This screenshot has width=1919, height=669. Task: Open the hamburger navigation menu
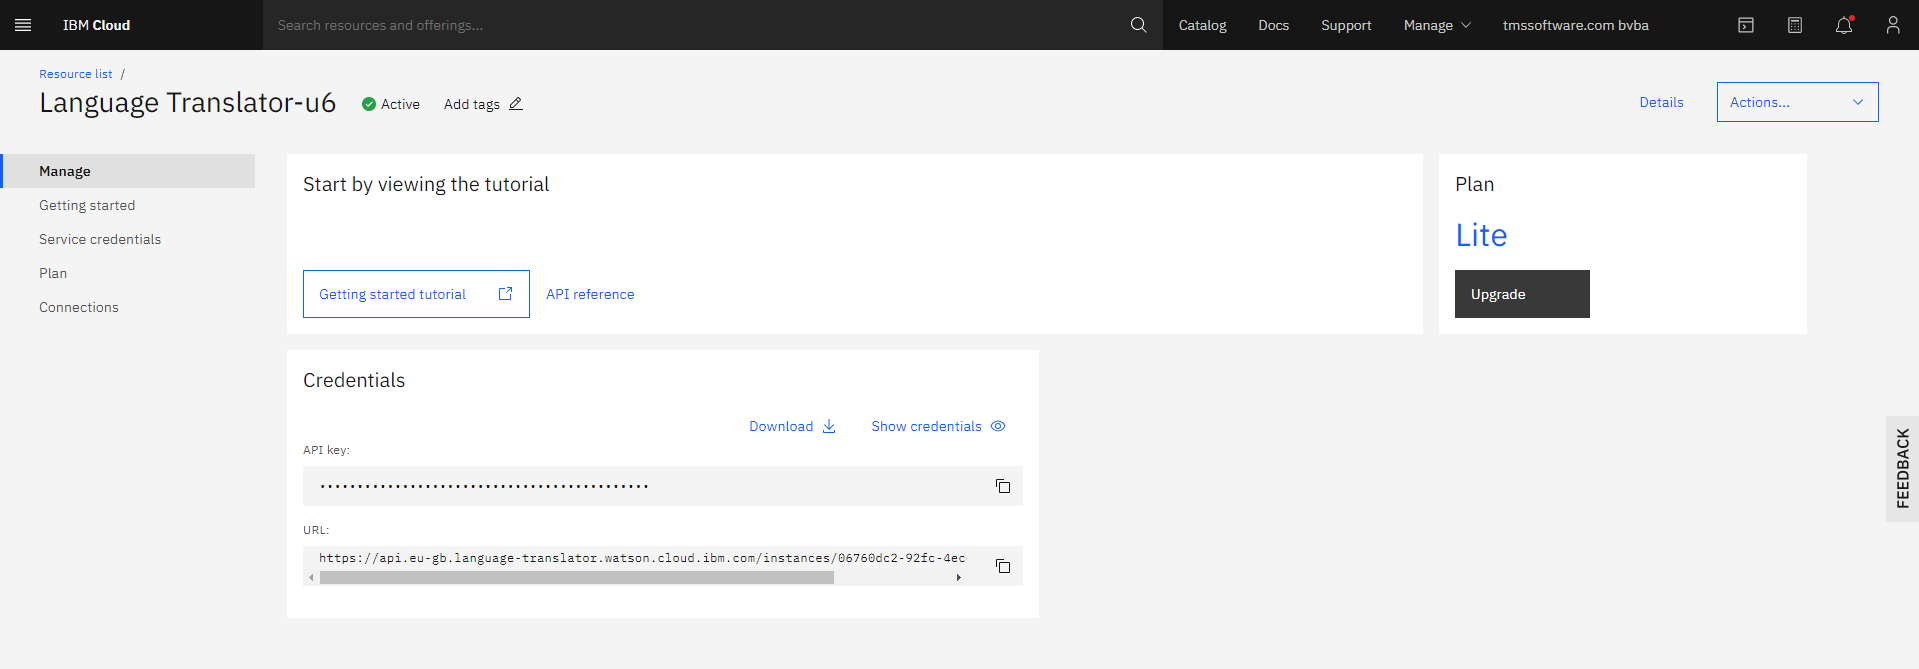click(x=23, y=25)
